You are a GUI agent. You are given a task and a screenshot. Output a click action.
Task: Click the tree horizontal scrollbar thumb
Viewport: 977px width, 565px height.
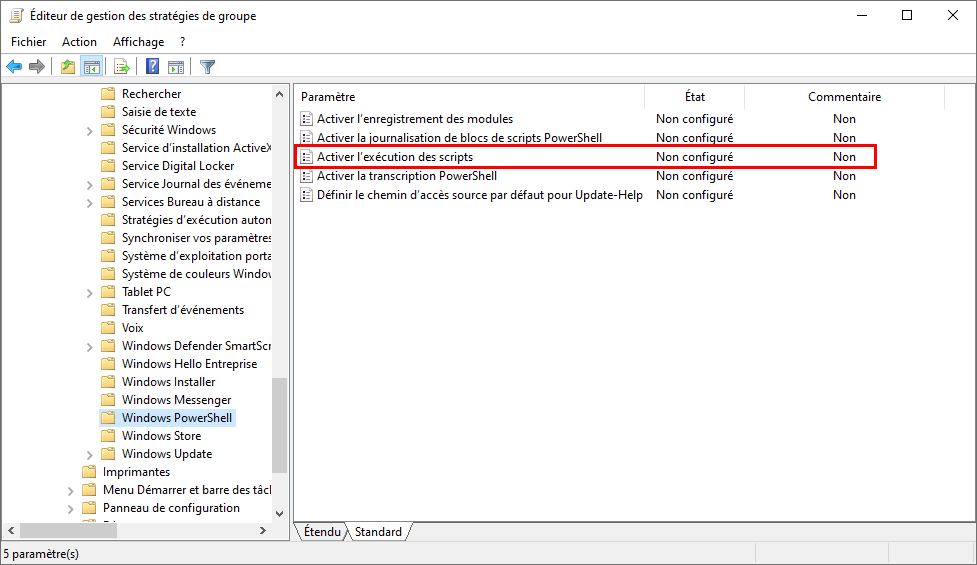pyautogui.click(x=68, y=531)
